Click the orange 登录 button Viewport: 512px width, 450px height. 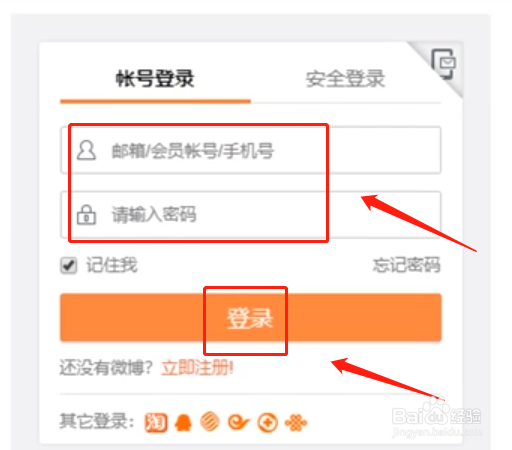[251, 317]
